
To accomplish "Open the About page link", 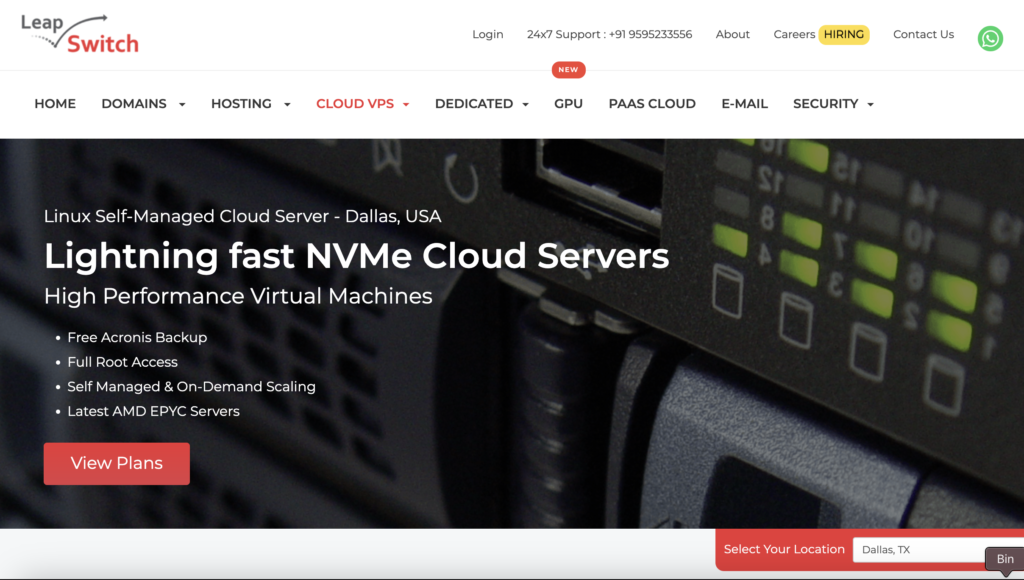I will [732, 34].
